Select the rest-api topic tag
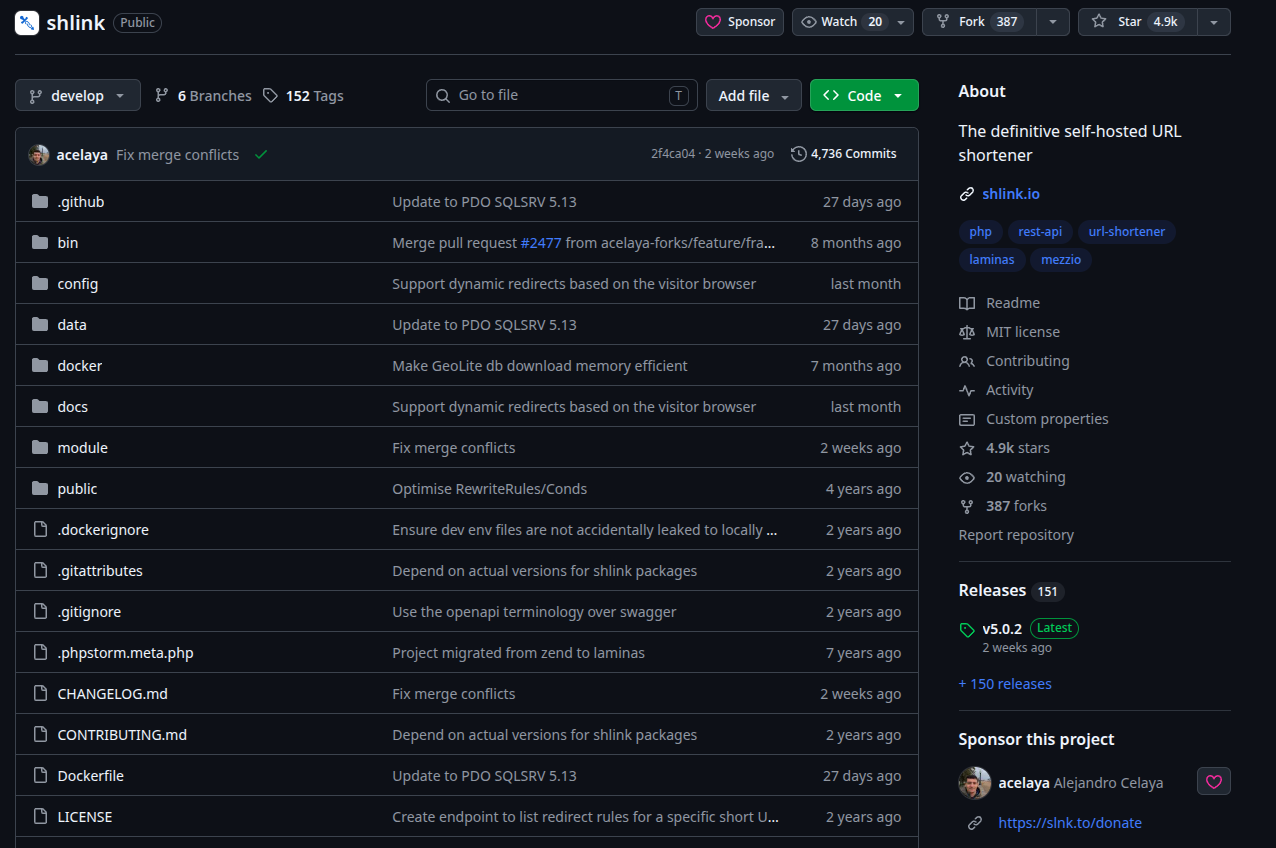Viewport: 1276px width, 848px height. click(x=1040, y=232)
